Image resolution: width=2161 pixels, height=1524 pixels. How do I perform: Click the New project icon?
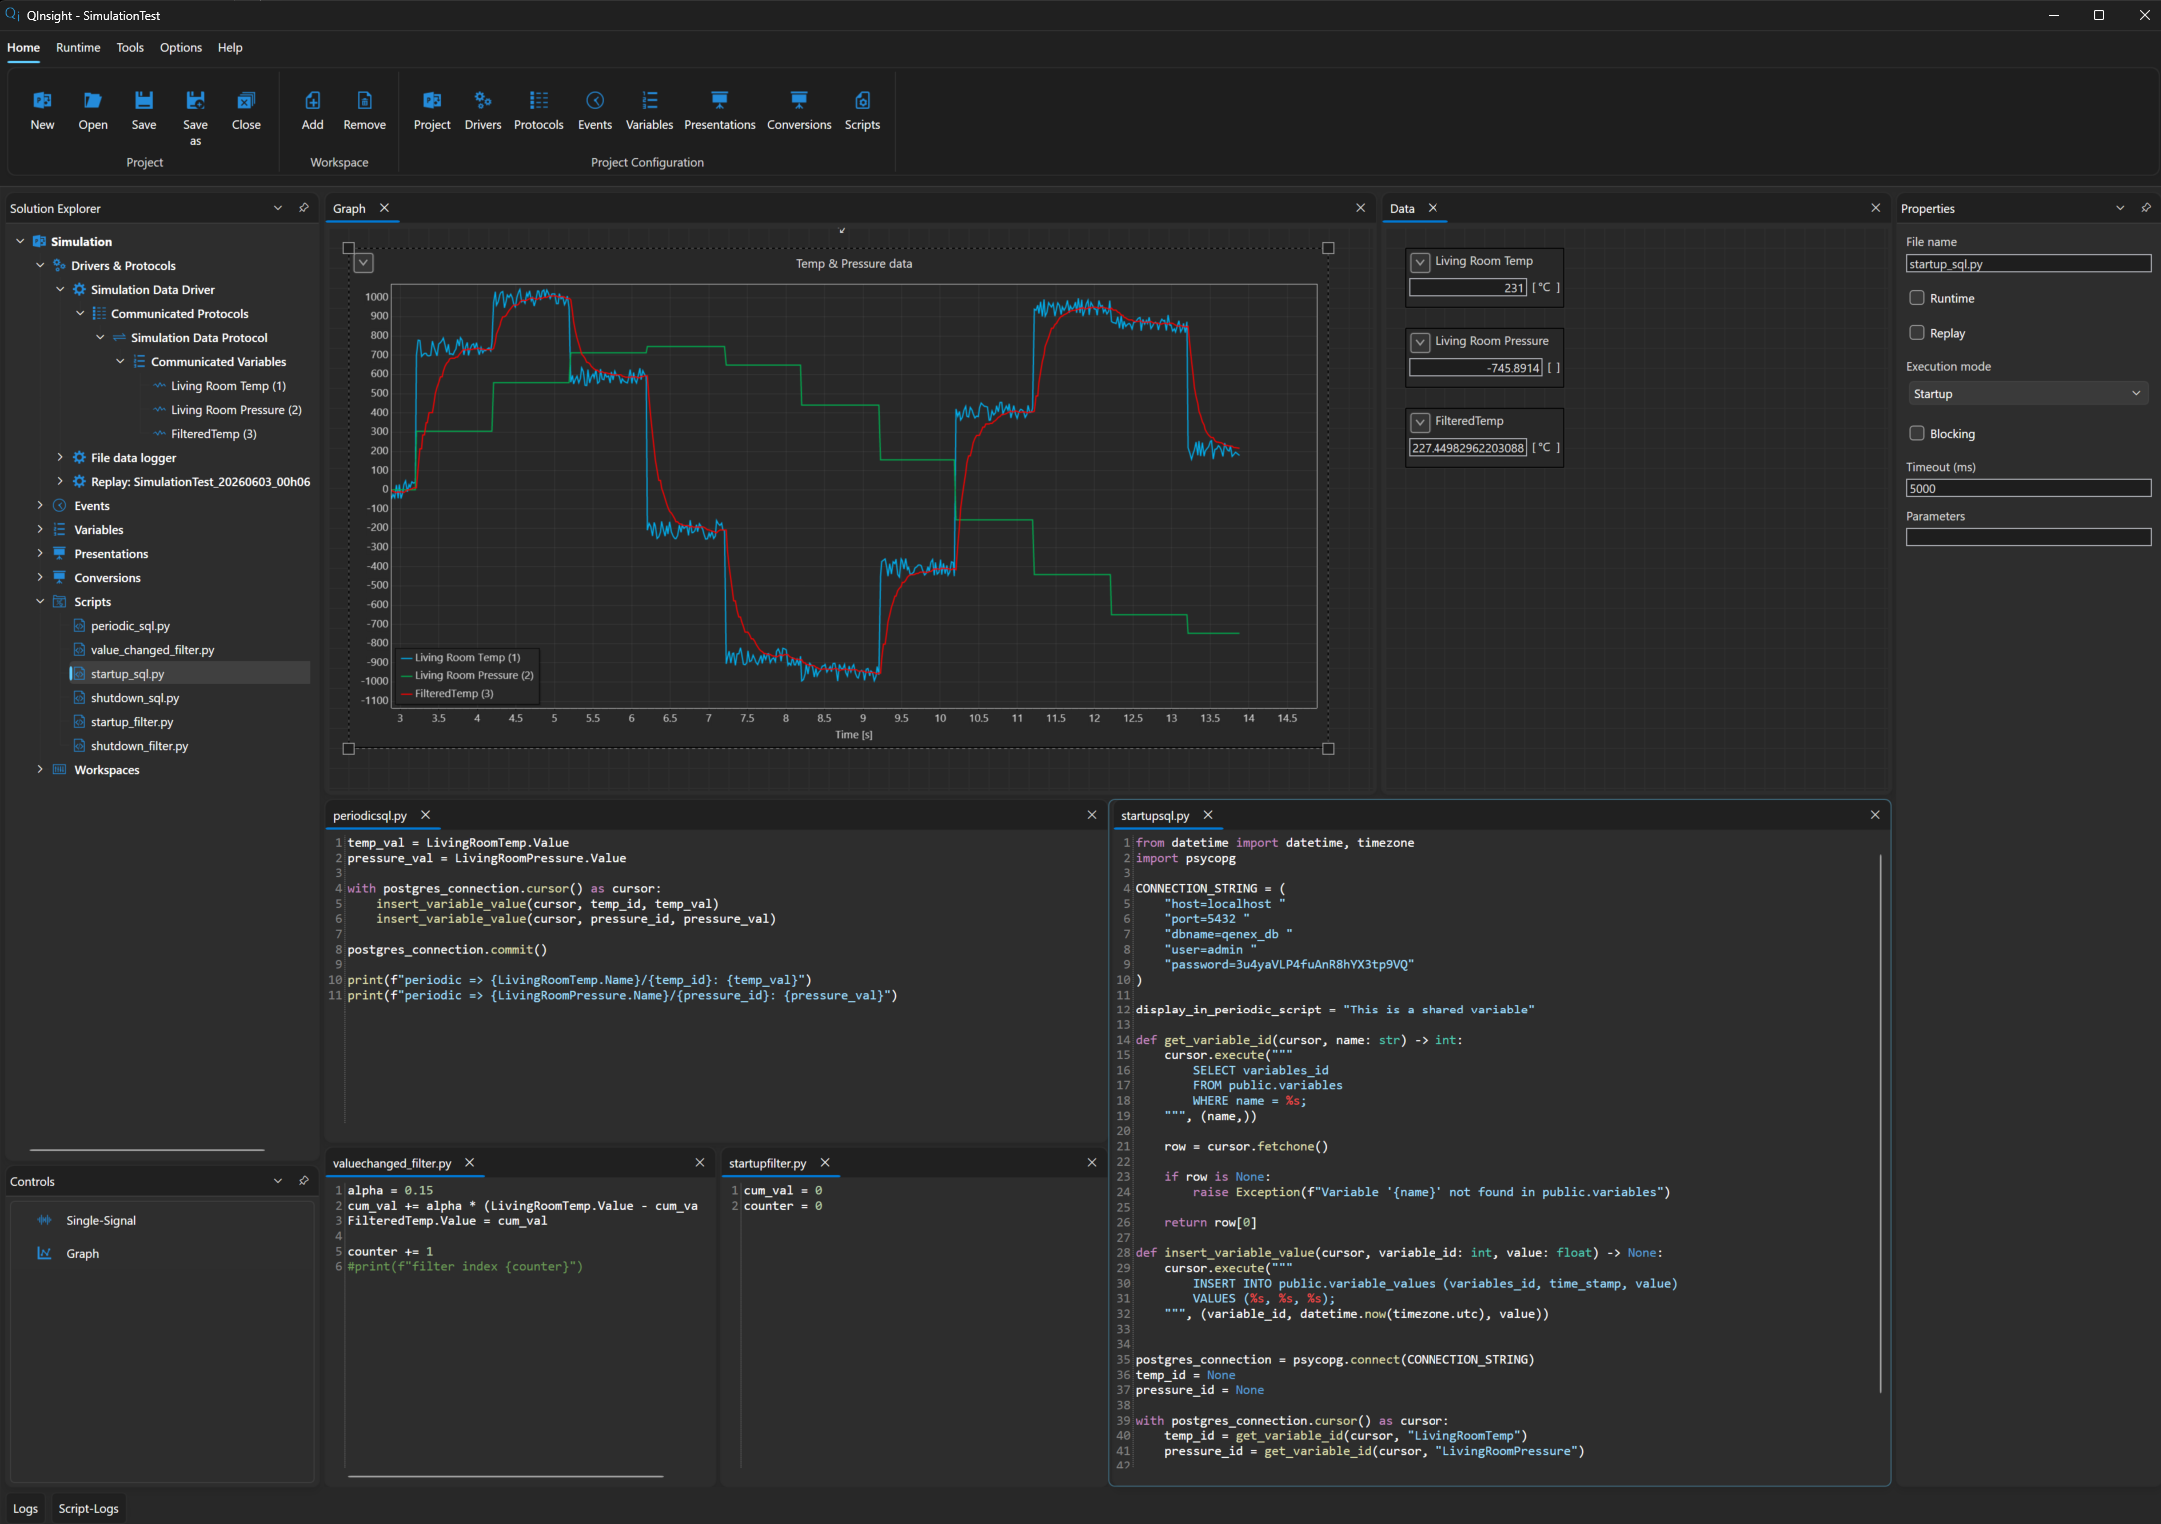[x=42, y=100]
